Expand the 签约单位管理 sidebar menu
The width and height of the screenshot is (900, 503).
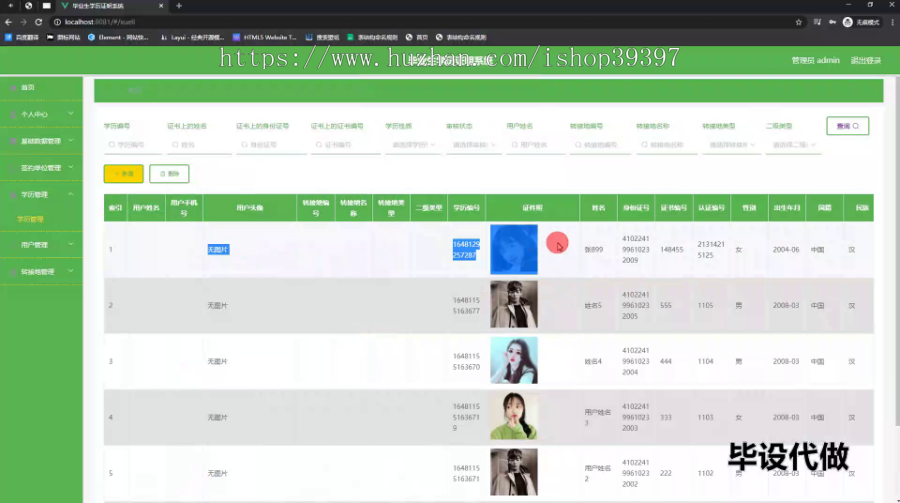click(71, 167)
